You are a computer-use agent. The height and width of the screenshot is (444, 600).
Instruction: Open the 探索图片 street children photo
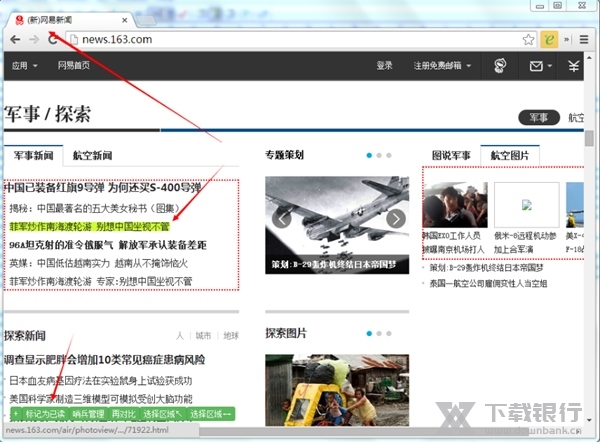[x=337, y=390]
